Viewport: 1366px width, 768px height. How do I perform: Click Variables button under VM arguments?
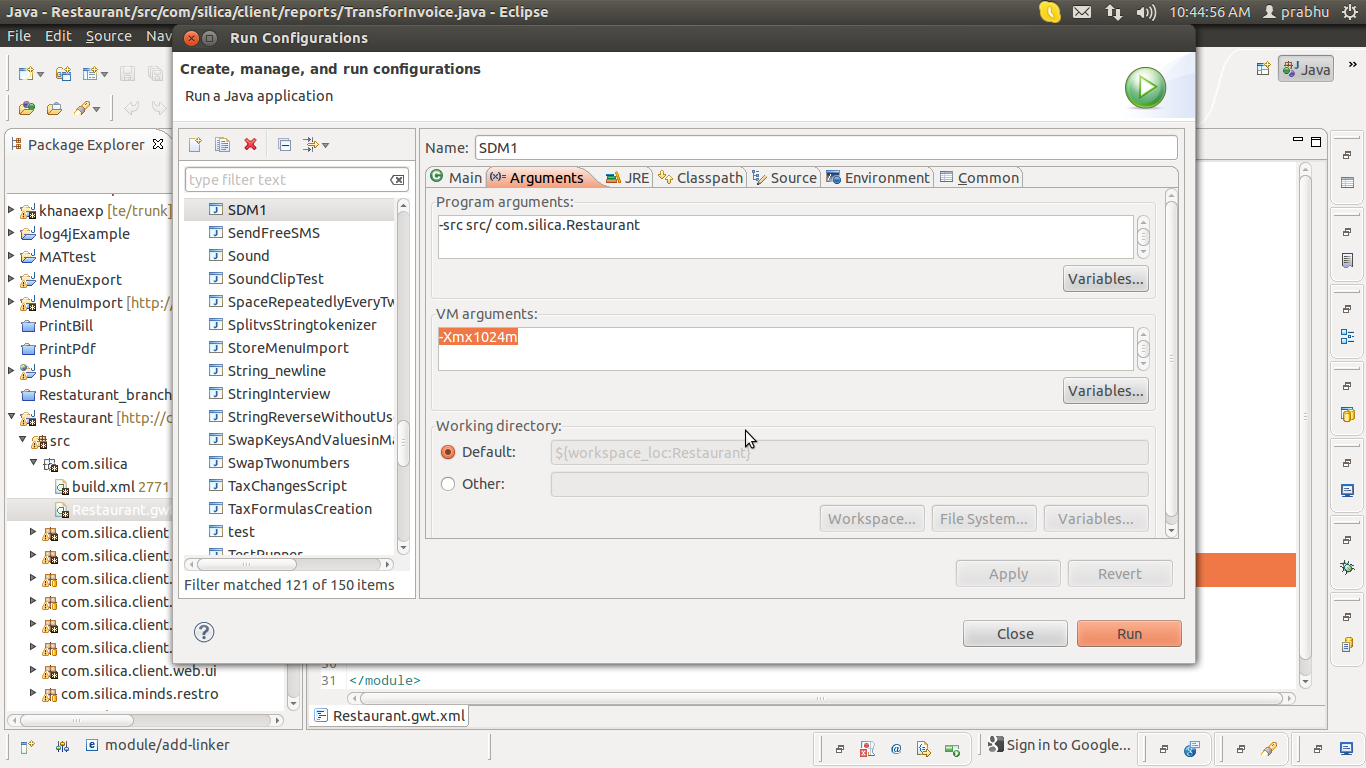[1105, 391]
